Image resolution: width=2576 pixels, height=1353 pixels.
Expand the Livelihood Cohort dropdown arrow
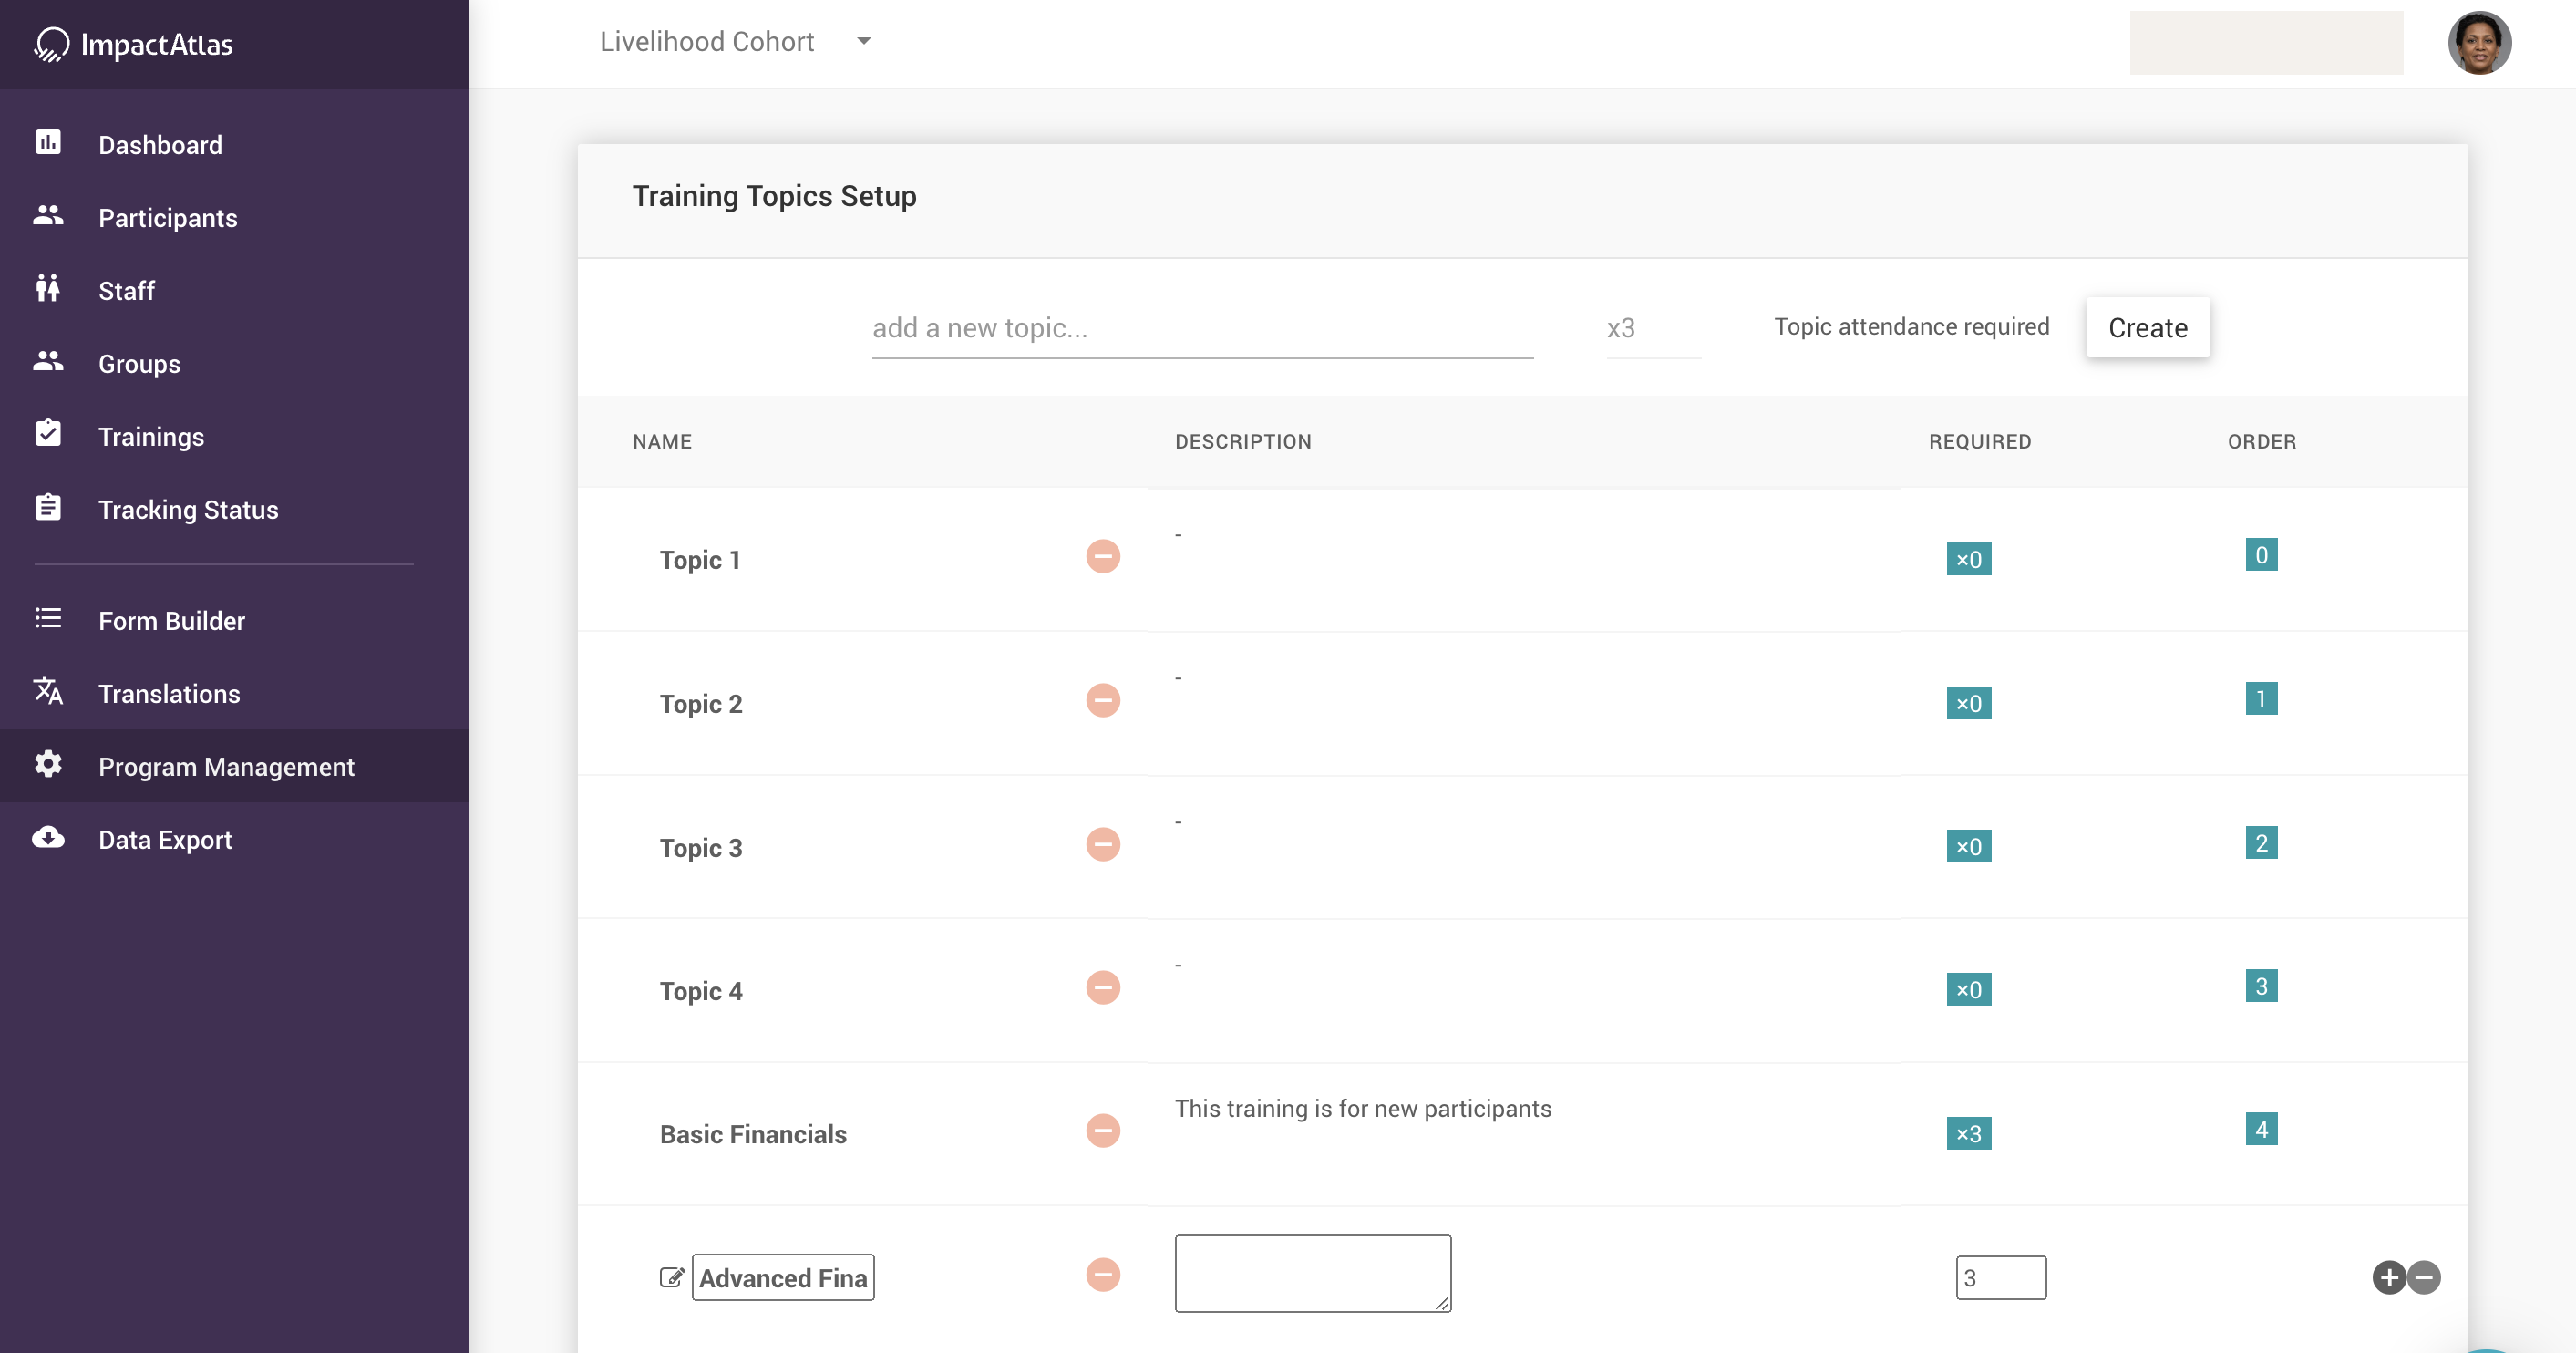click(864, 42)
